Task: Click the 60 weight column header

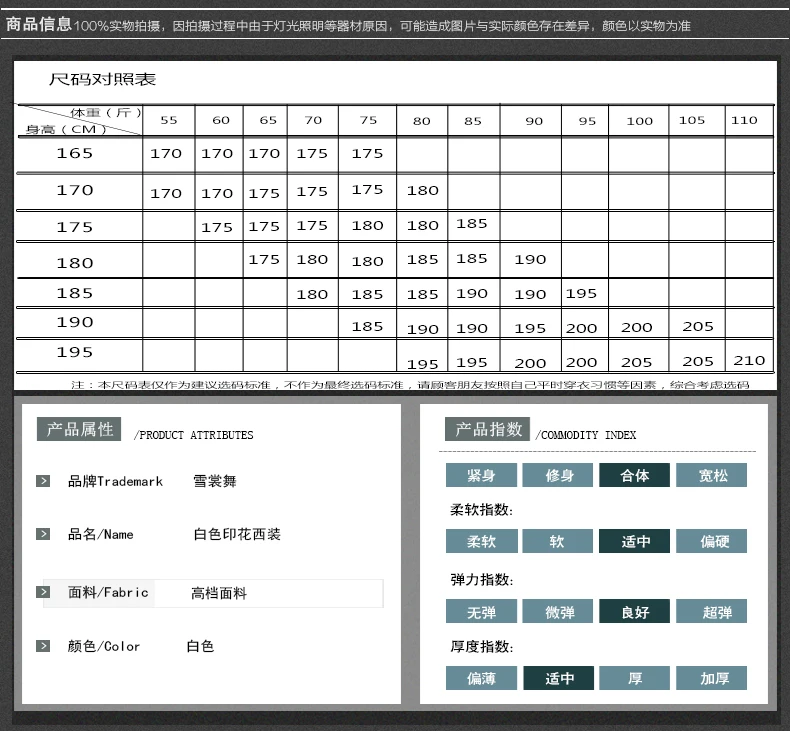Action: point(221,120)
